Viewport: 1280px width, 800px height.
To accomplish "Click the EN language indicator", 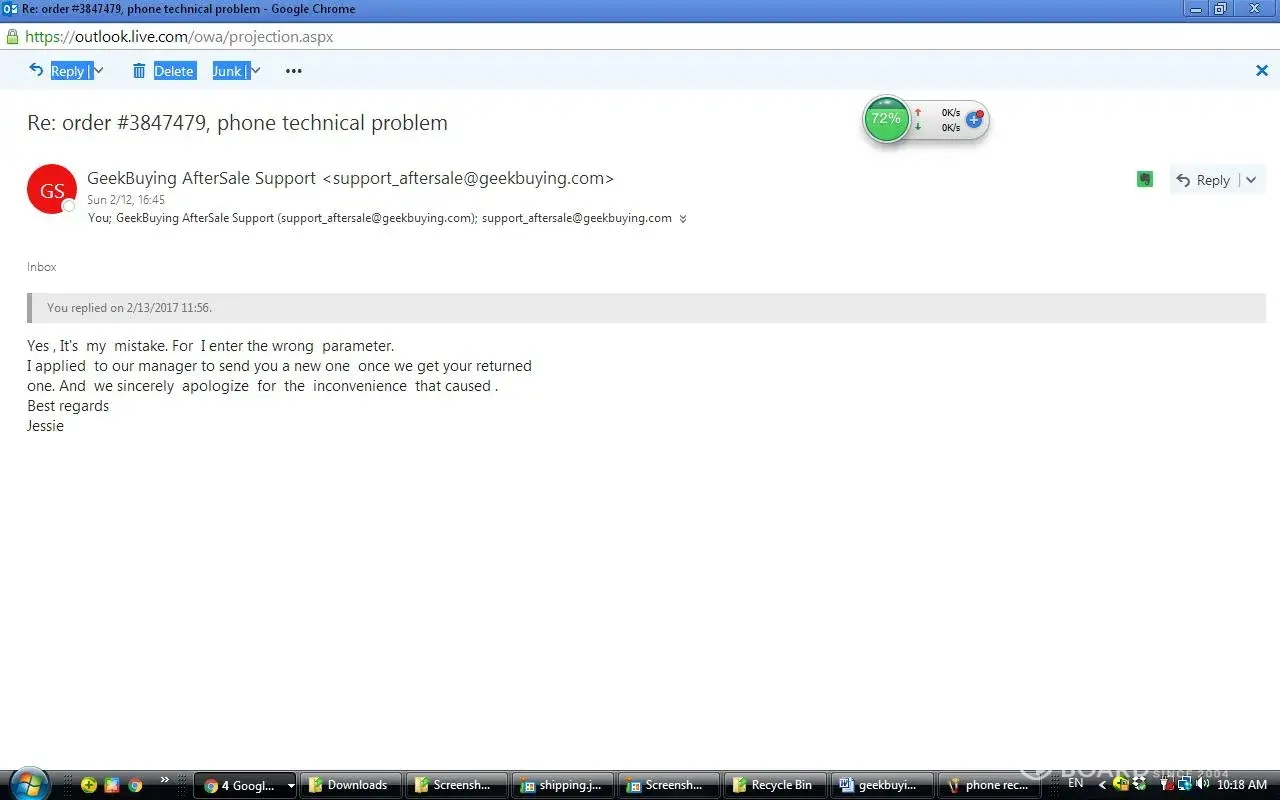I will [1076, 784].
